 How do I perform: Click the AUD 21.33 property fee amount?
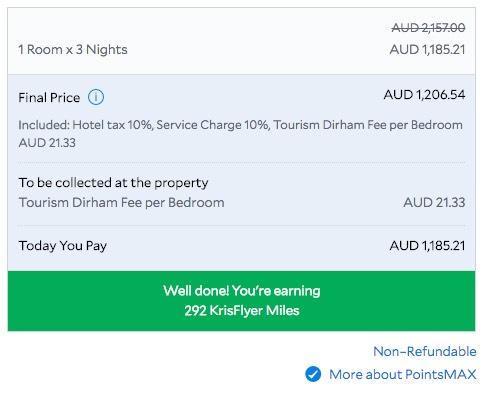pos(434,202)
